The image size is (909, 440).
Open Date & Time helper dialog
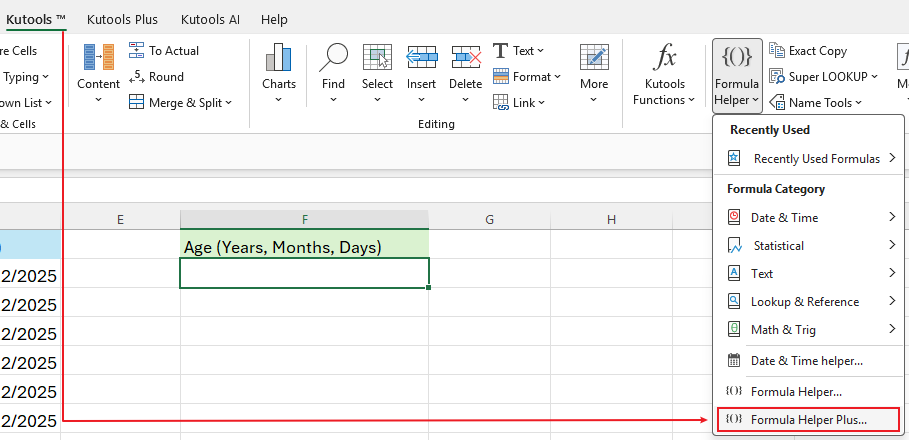click(809, 361)
